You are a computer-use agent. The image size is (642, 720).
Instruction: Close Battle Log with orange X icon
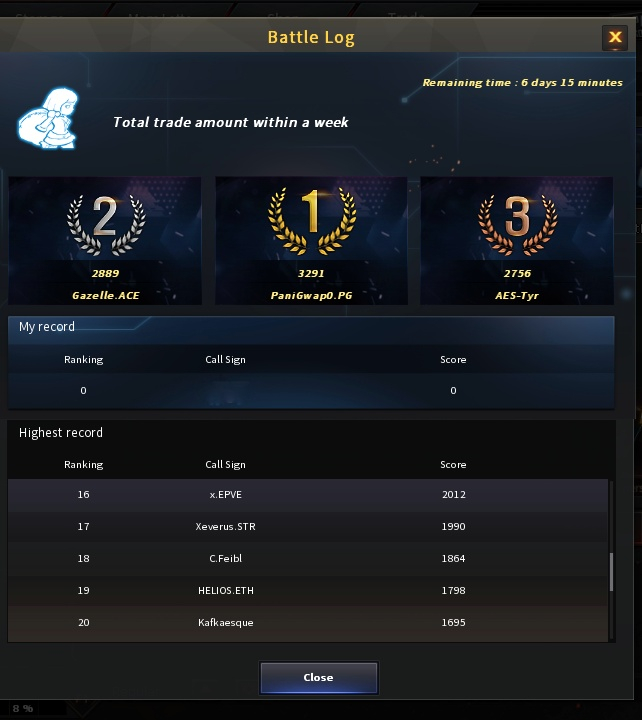click(615, 37)
